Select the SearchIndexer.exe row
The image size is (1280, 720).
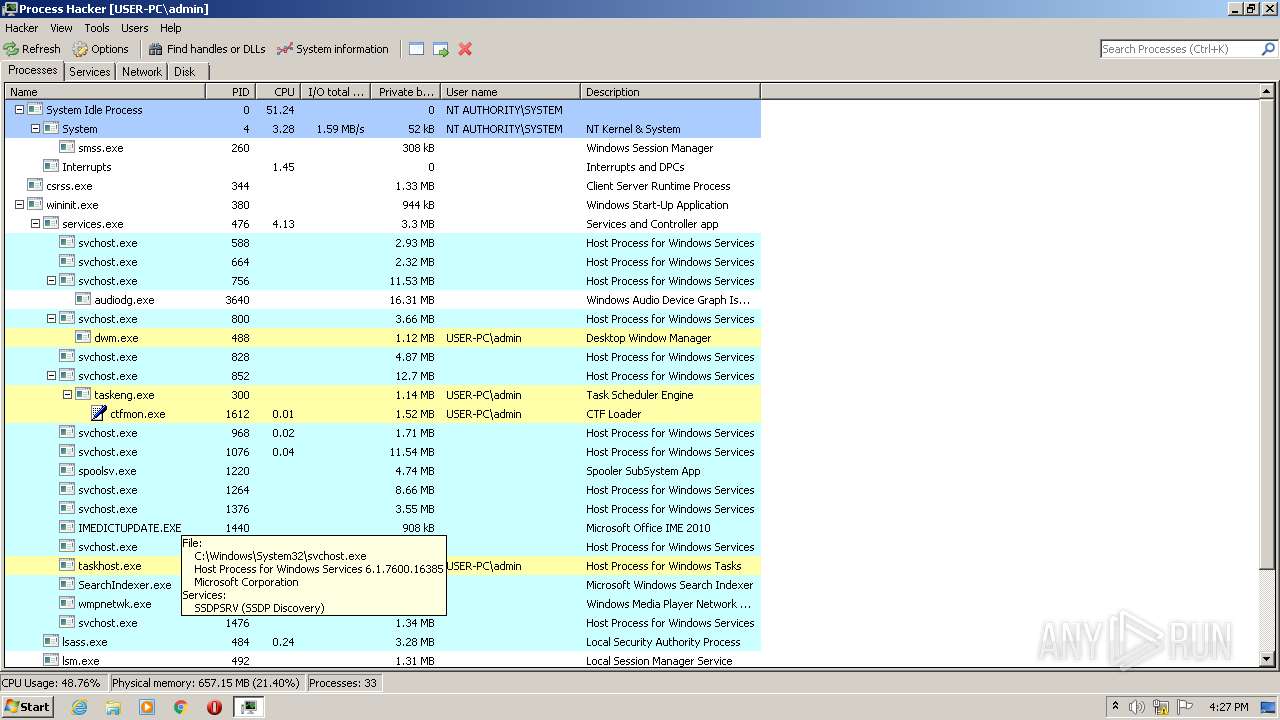tap(383, 585)
